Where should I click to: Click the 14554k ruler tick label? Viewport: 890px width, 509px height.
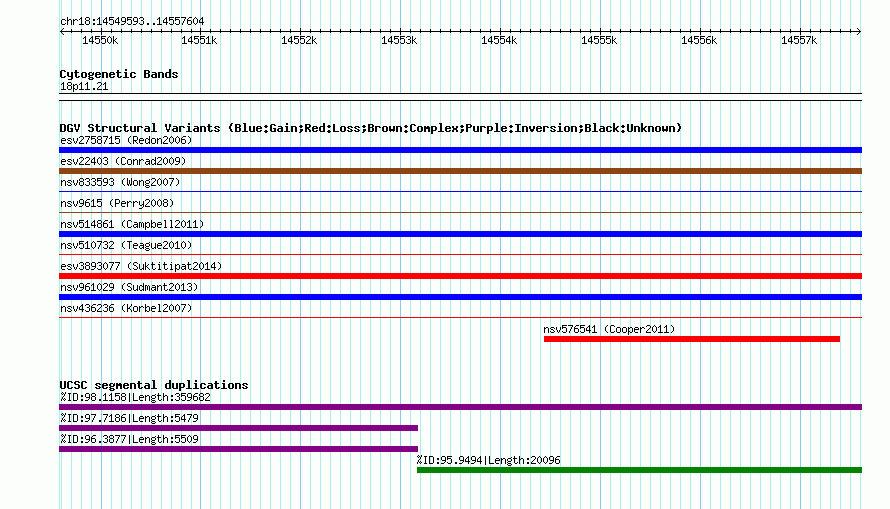[x=499, y=40]
